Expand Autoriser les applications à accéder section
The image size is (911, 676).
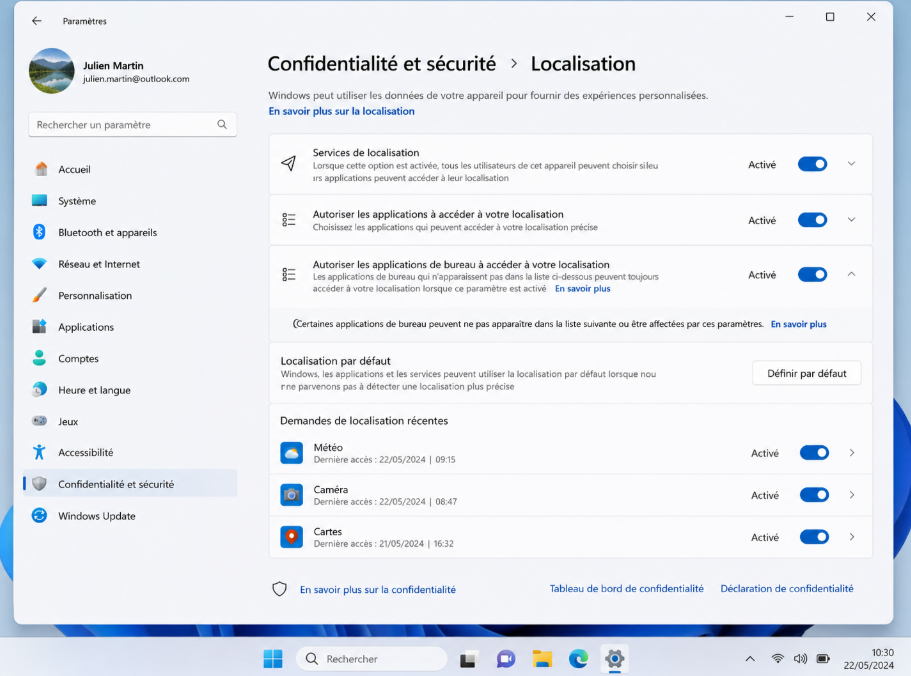click(851, 220)
